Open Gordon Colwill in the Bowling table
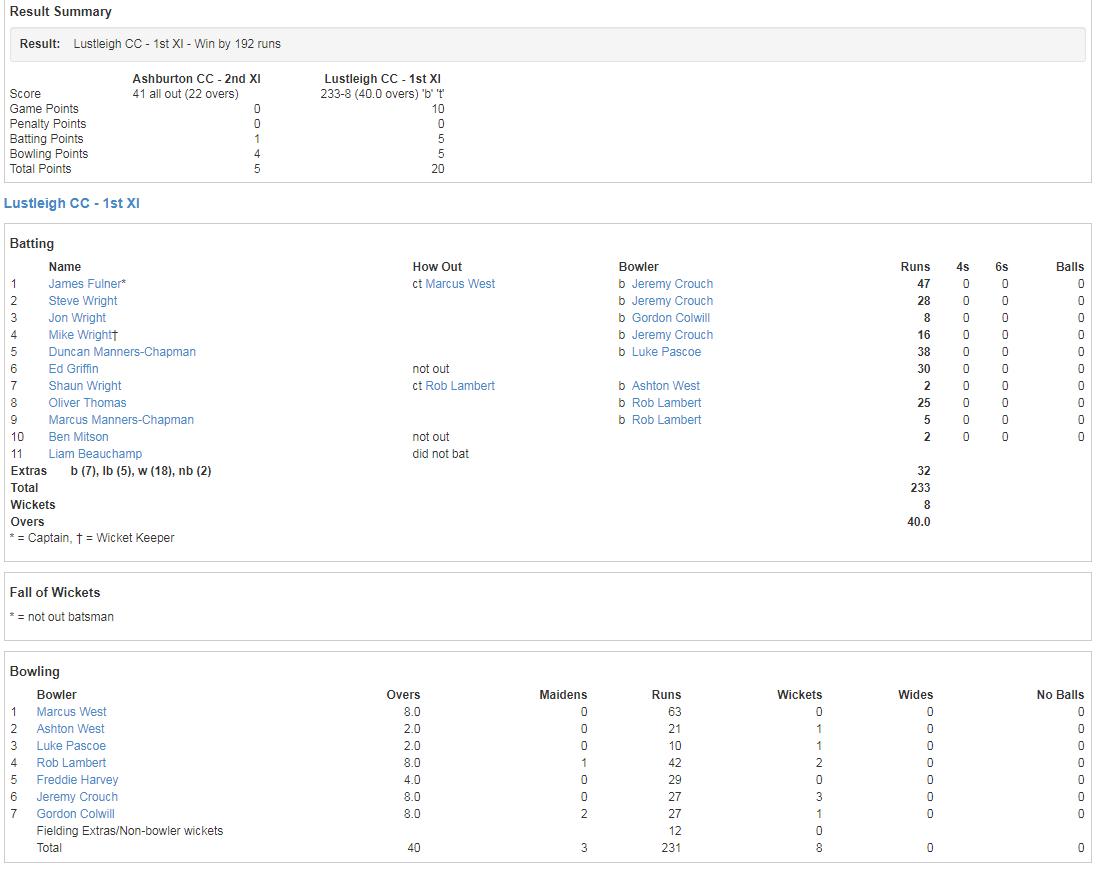Viewport: 1112px width, 874px height. [76, 814]
